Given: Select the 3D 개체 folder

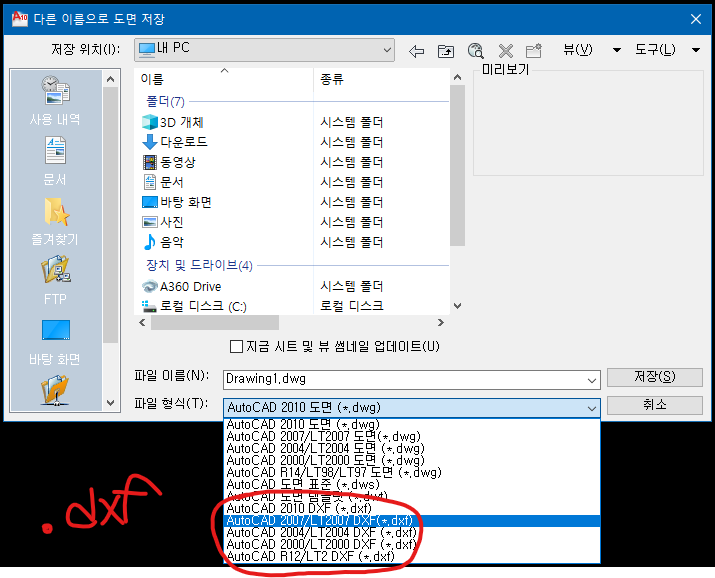Looking at the screenshot, I should [172, 122].
